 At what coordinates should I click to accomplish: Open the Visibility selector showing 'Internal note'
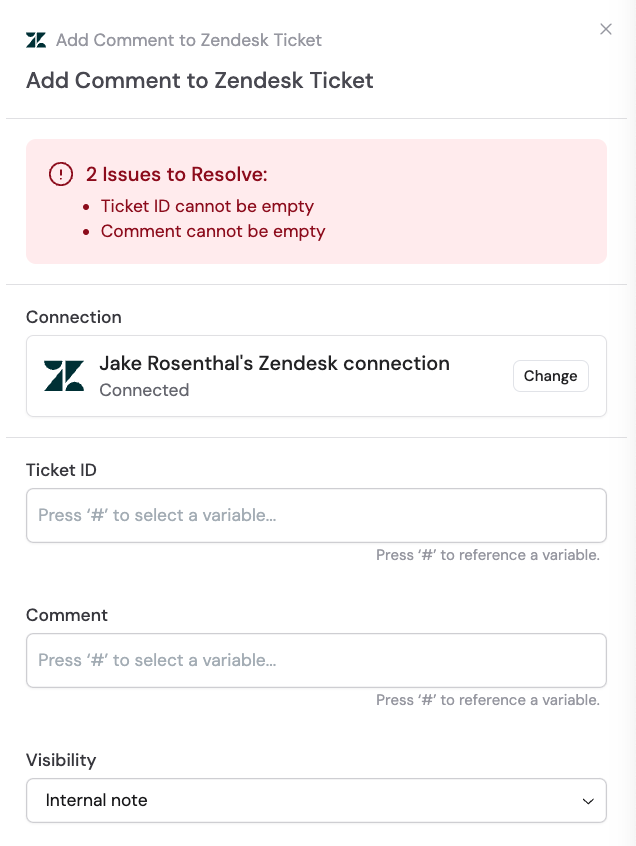(316, 800)
